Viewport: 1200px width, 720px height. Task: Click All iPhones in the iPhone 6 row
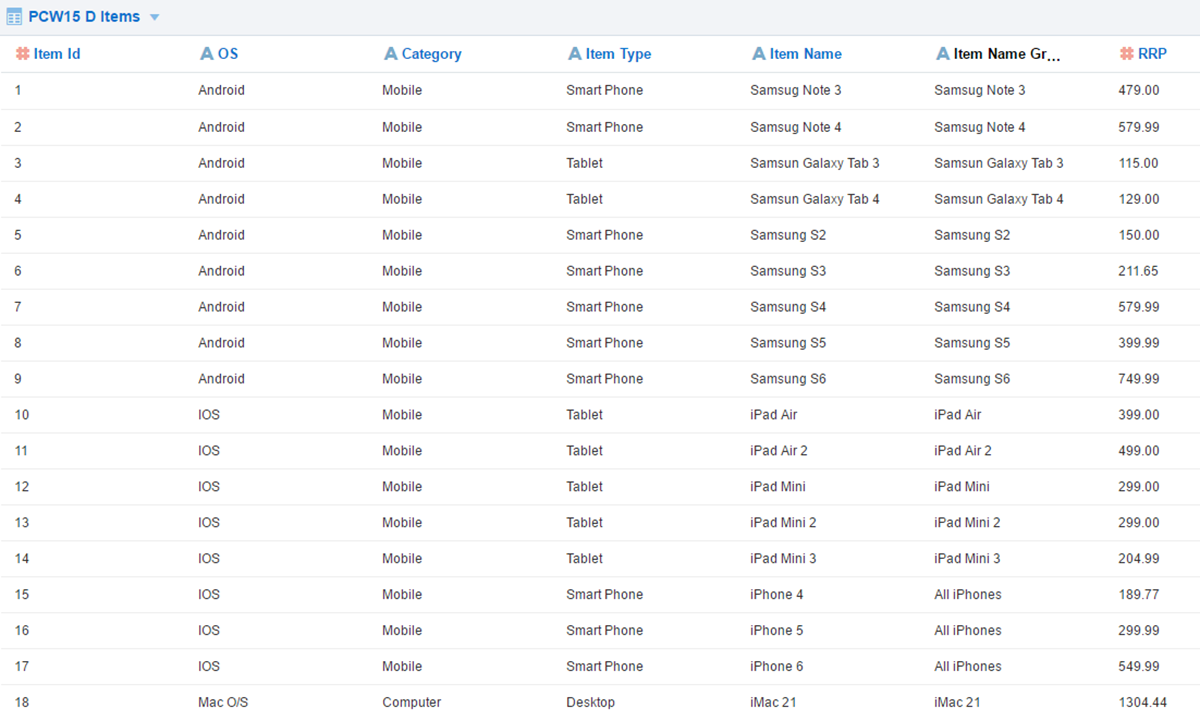[x=968, y=667]
